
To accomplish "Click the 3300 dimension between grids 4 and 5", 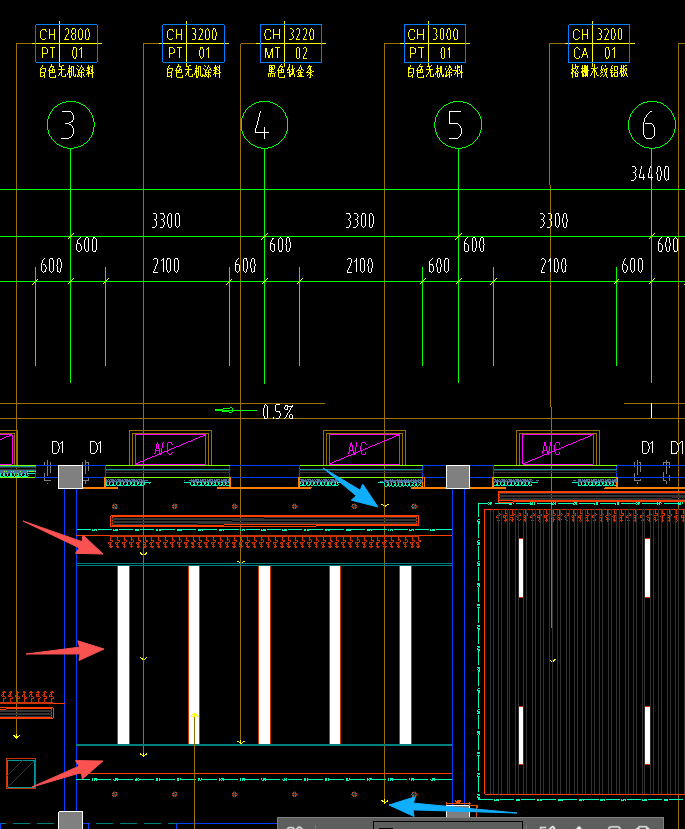I will (360, 220).
